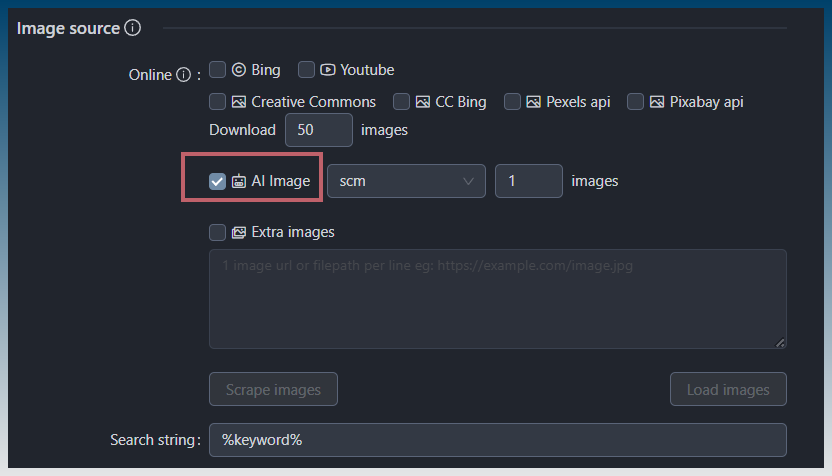Click the Scrape images button
The width and height of the screenshot is (832, 476).
pos(273,389)
